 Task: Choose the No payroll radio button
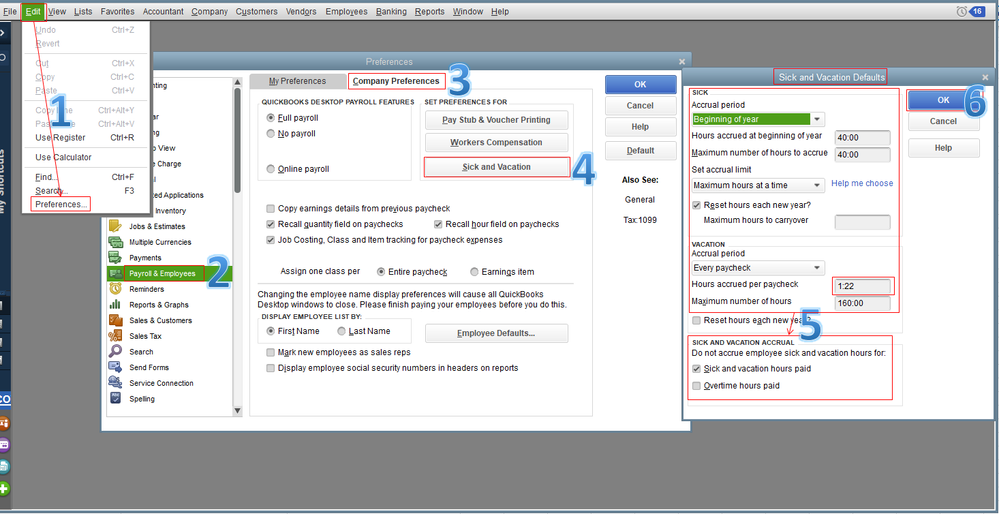[x=271, y=134]
